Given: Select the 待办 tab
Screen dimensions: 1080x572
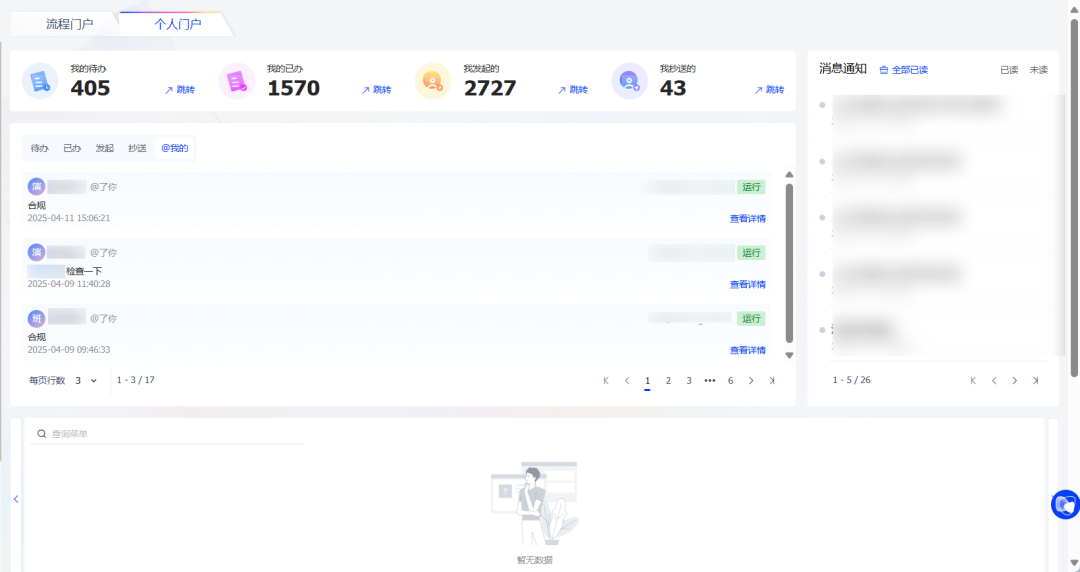Looking at the screenshot, I should pos(39,148).
